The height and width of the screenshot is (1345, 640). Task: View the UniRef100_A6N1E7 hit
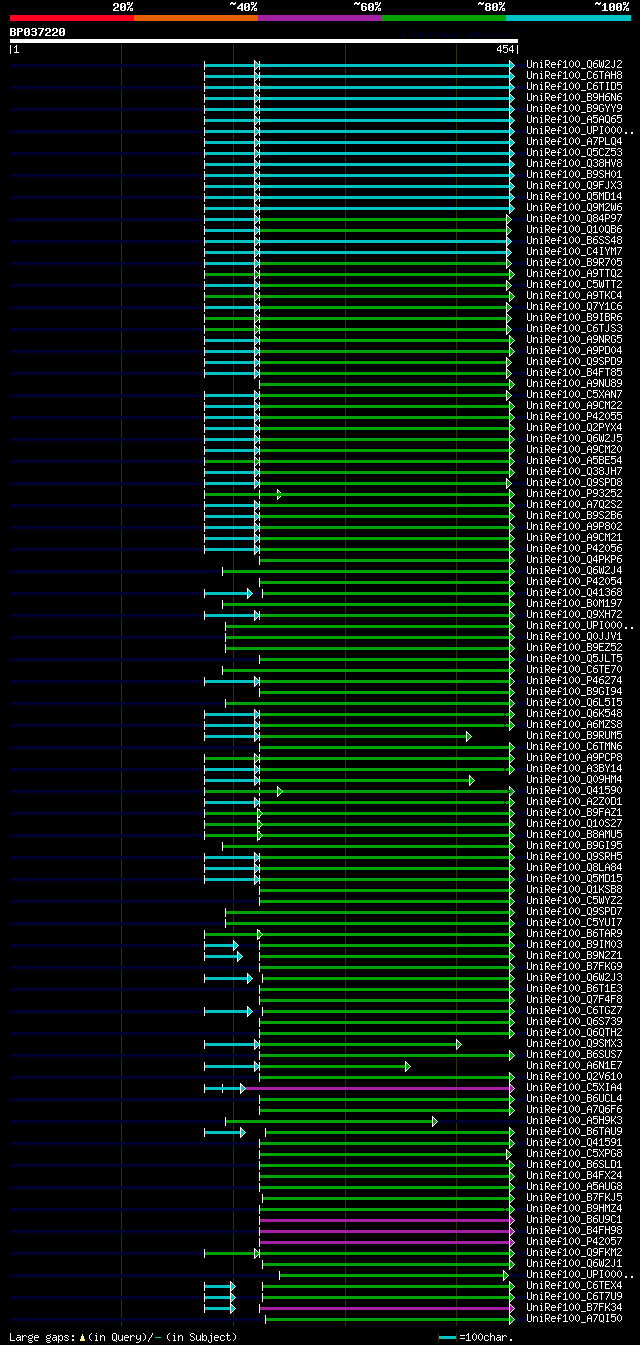pyautogui.click(x=574, y=1065)
